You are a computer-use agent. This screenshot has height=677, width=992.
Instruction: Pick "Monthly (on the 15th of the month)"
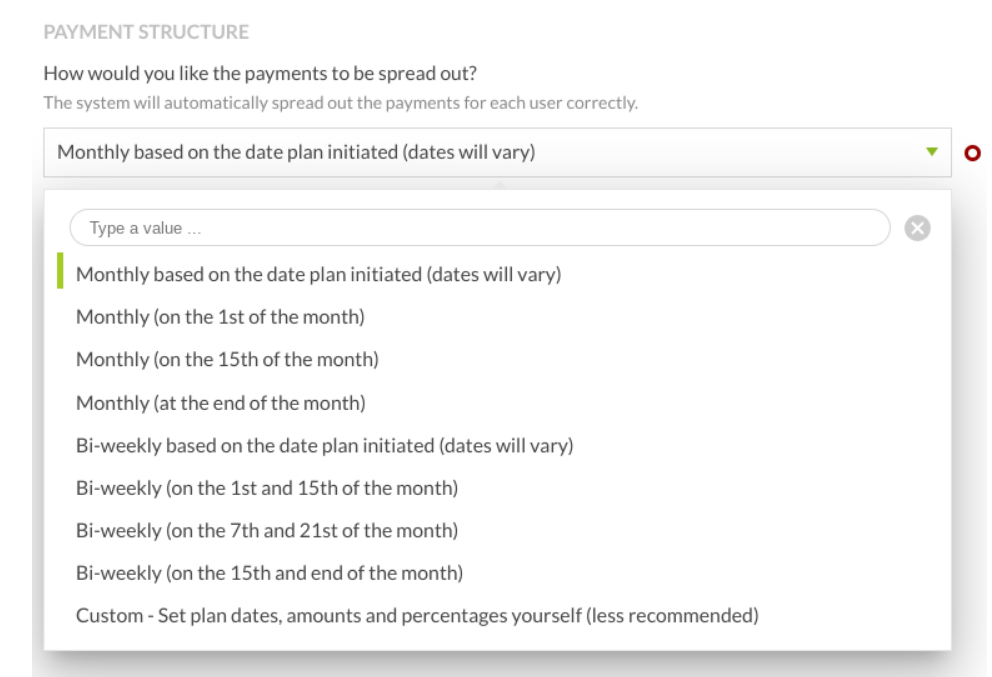pos(227,359)
